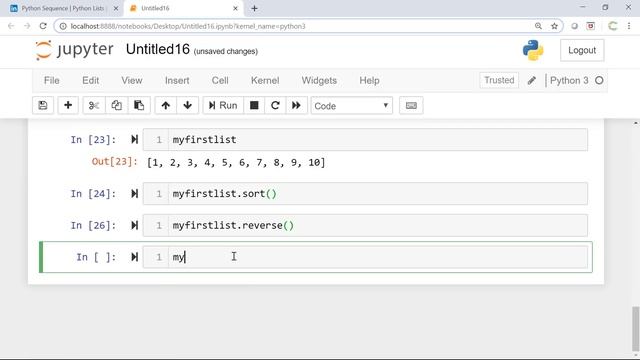This screenshot has width=640, height=360.
Task: Run the current cell from the toolbar
Action: 223,106
